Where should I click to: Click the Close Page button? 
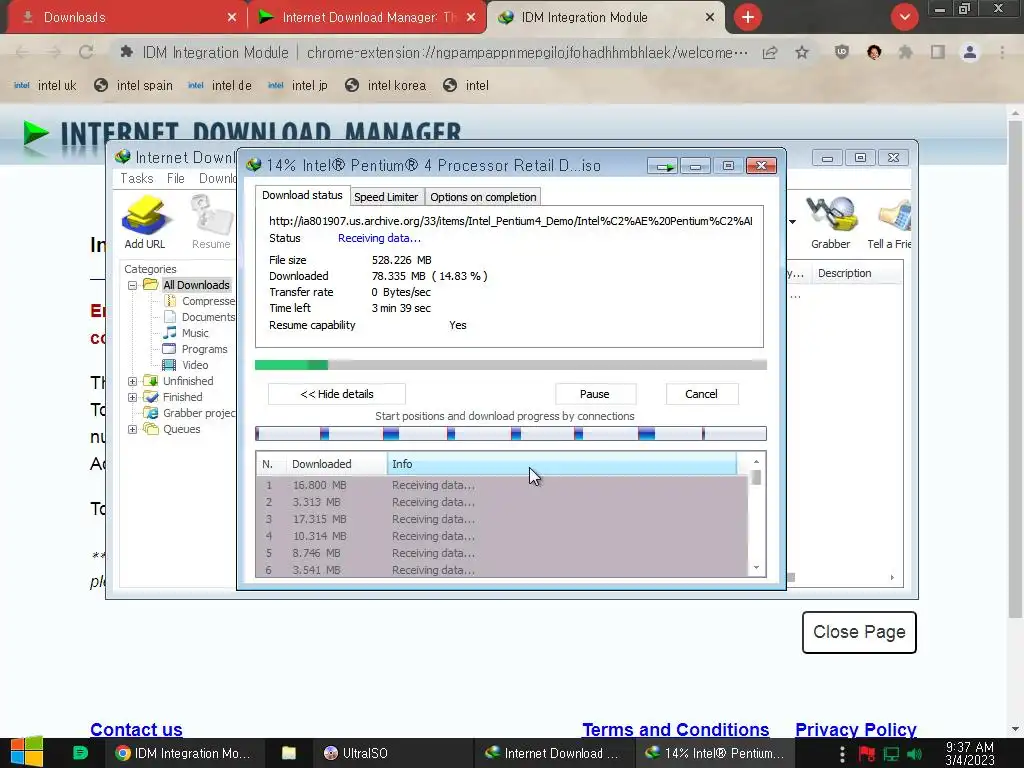coord(859,632)
